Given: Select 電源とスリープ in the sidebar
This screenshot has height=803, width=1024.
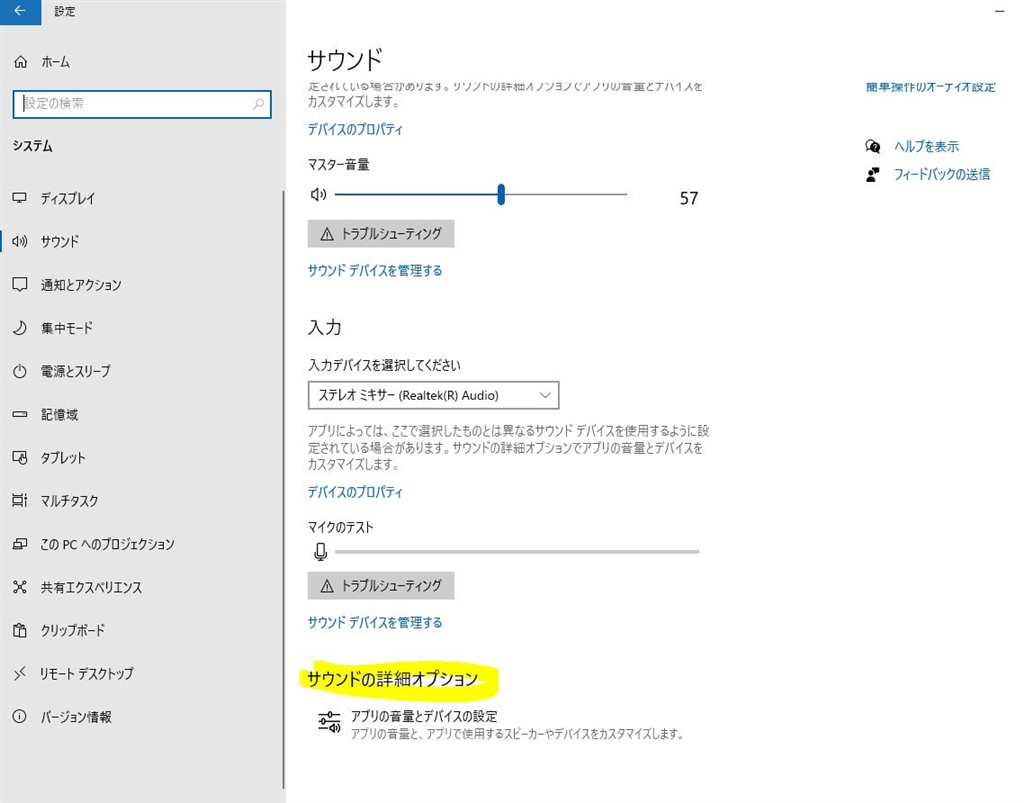Looking at the screenshot, I should coord(76,371).
